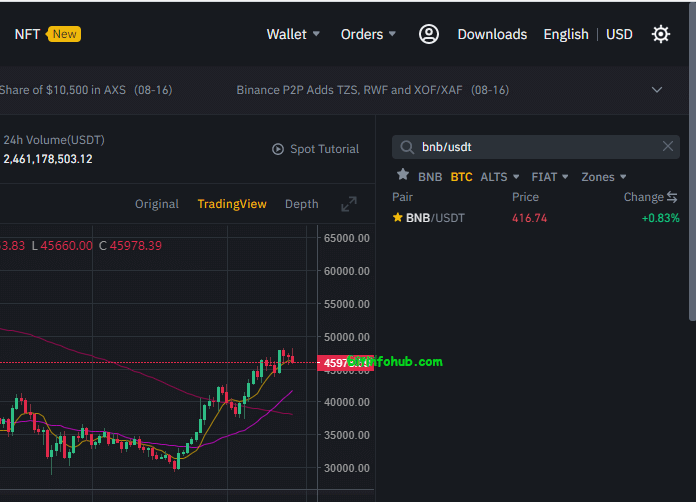The height and width of the screenshot is (502, 696).
Task: Show favorite pairs via star filter
Action: click(403, 175)
